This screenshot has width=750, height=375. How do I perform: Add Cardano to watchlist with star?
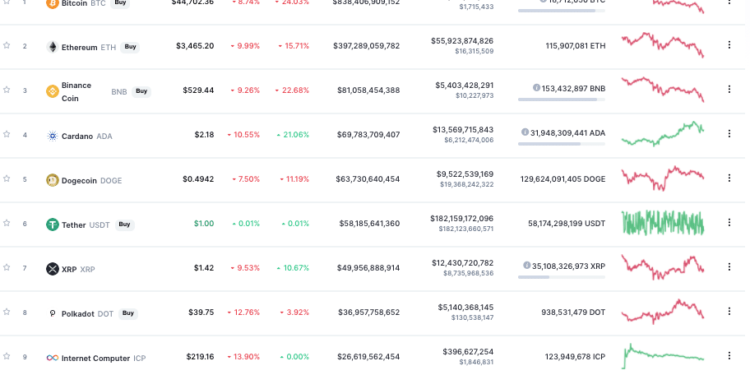(x=7, y=134)
